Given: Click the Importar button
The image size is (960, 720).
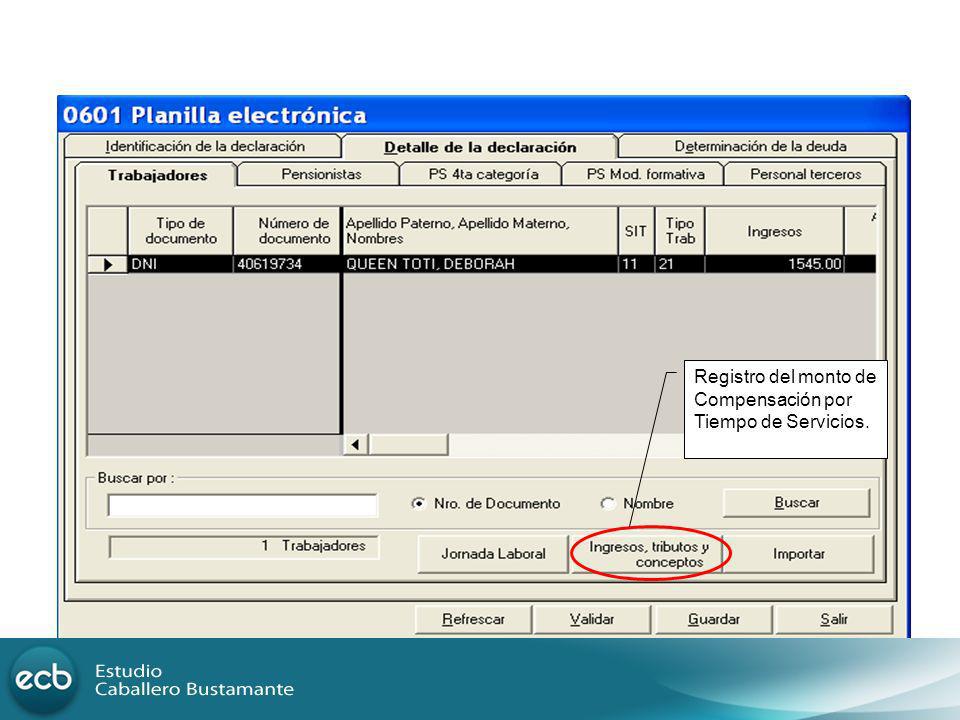Looking at the screenshot, I should pos(798,554).
